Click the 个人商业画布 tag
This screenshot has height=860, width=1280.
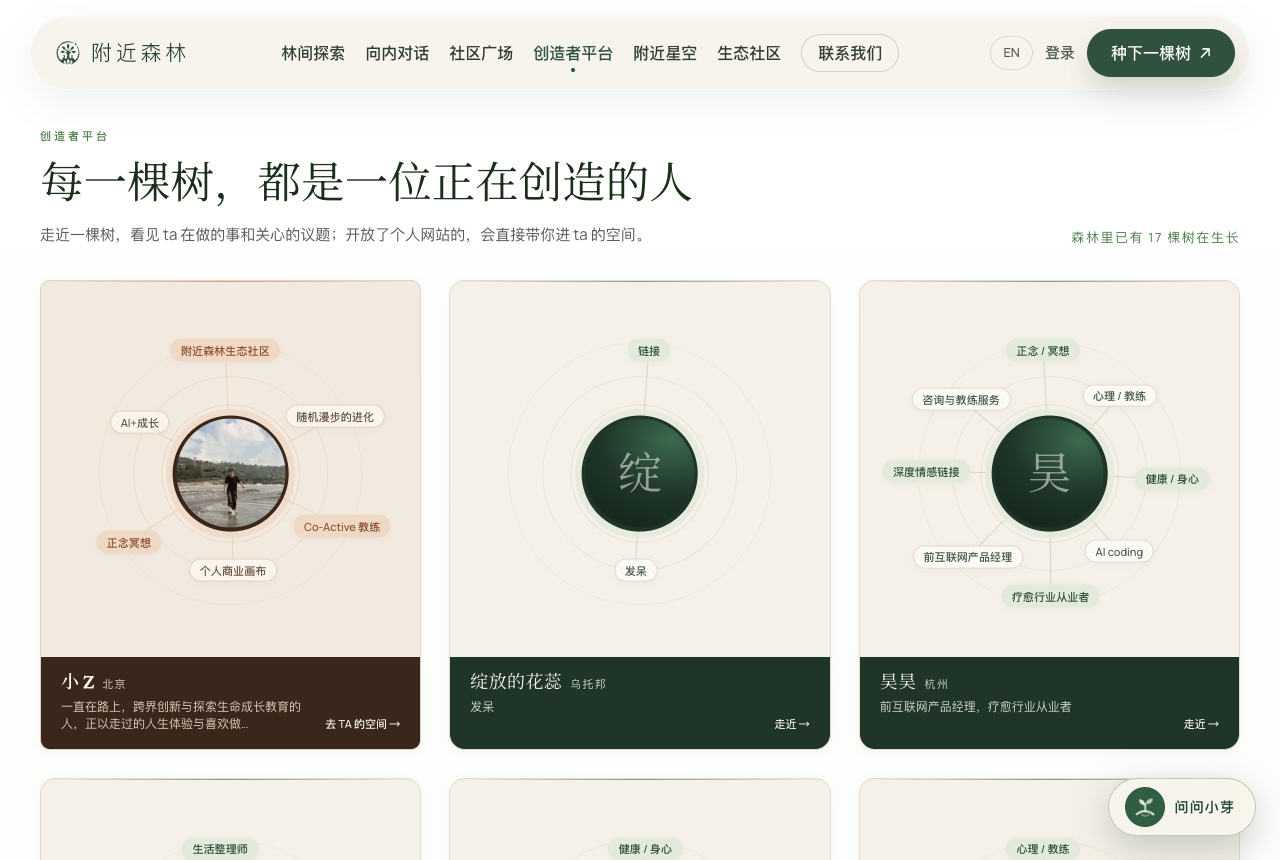click(233, 571)
